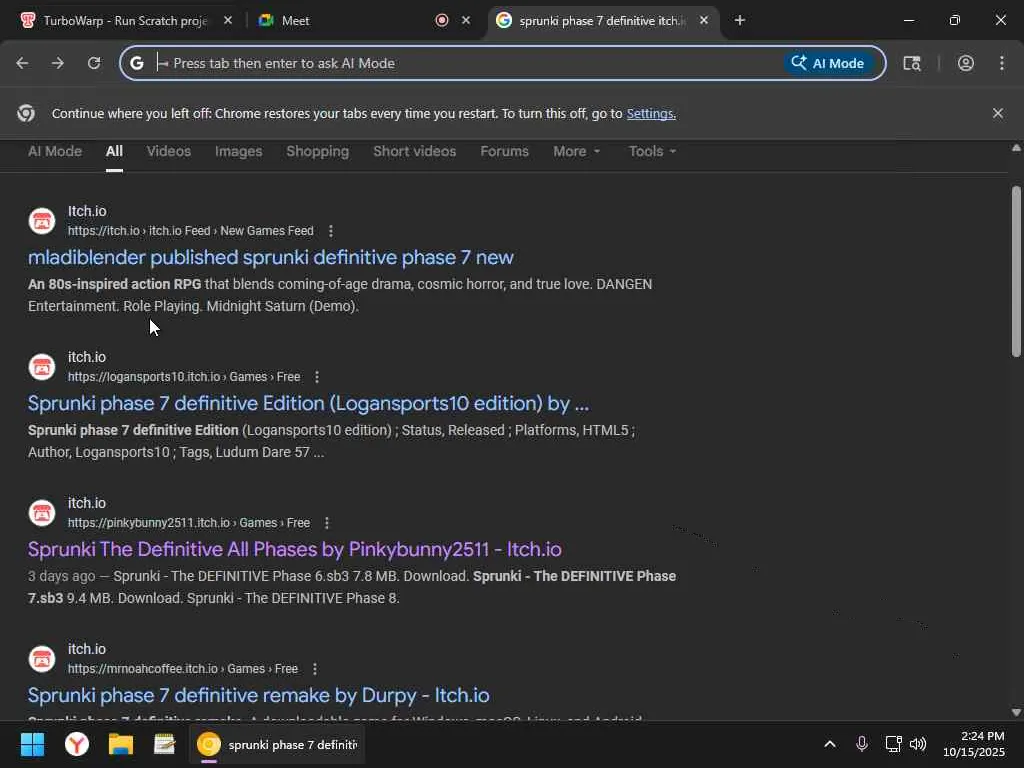Switch to Shopping results
This screenshot has width=1024, height=768.
[317, 152]
